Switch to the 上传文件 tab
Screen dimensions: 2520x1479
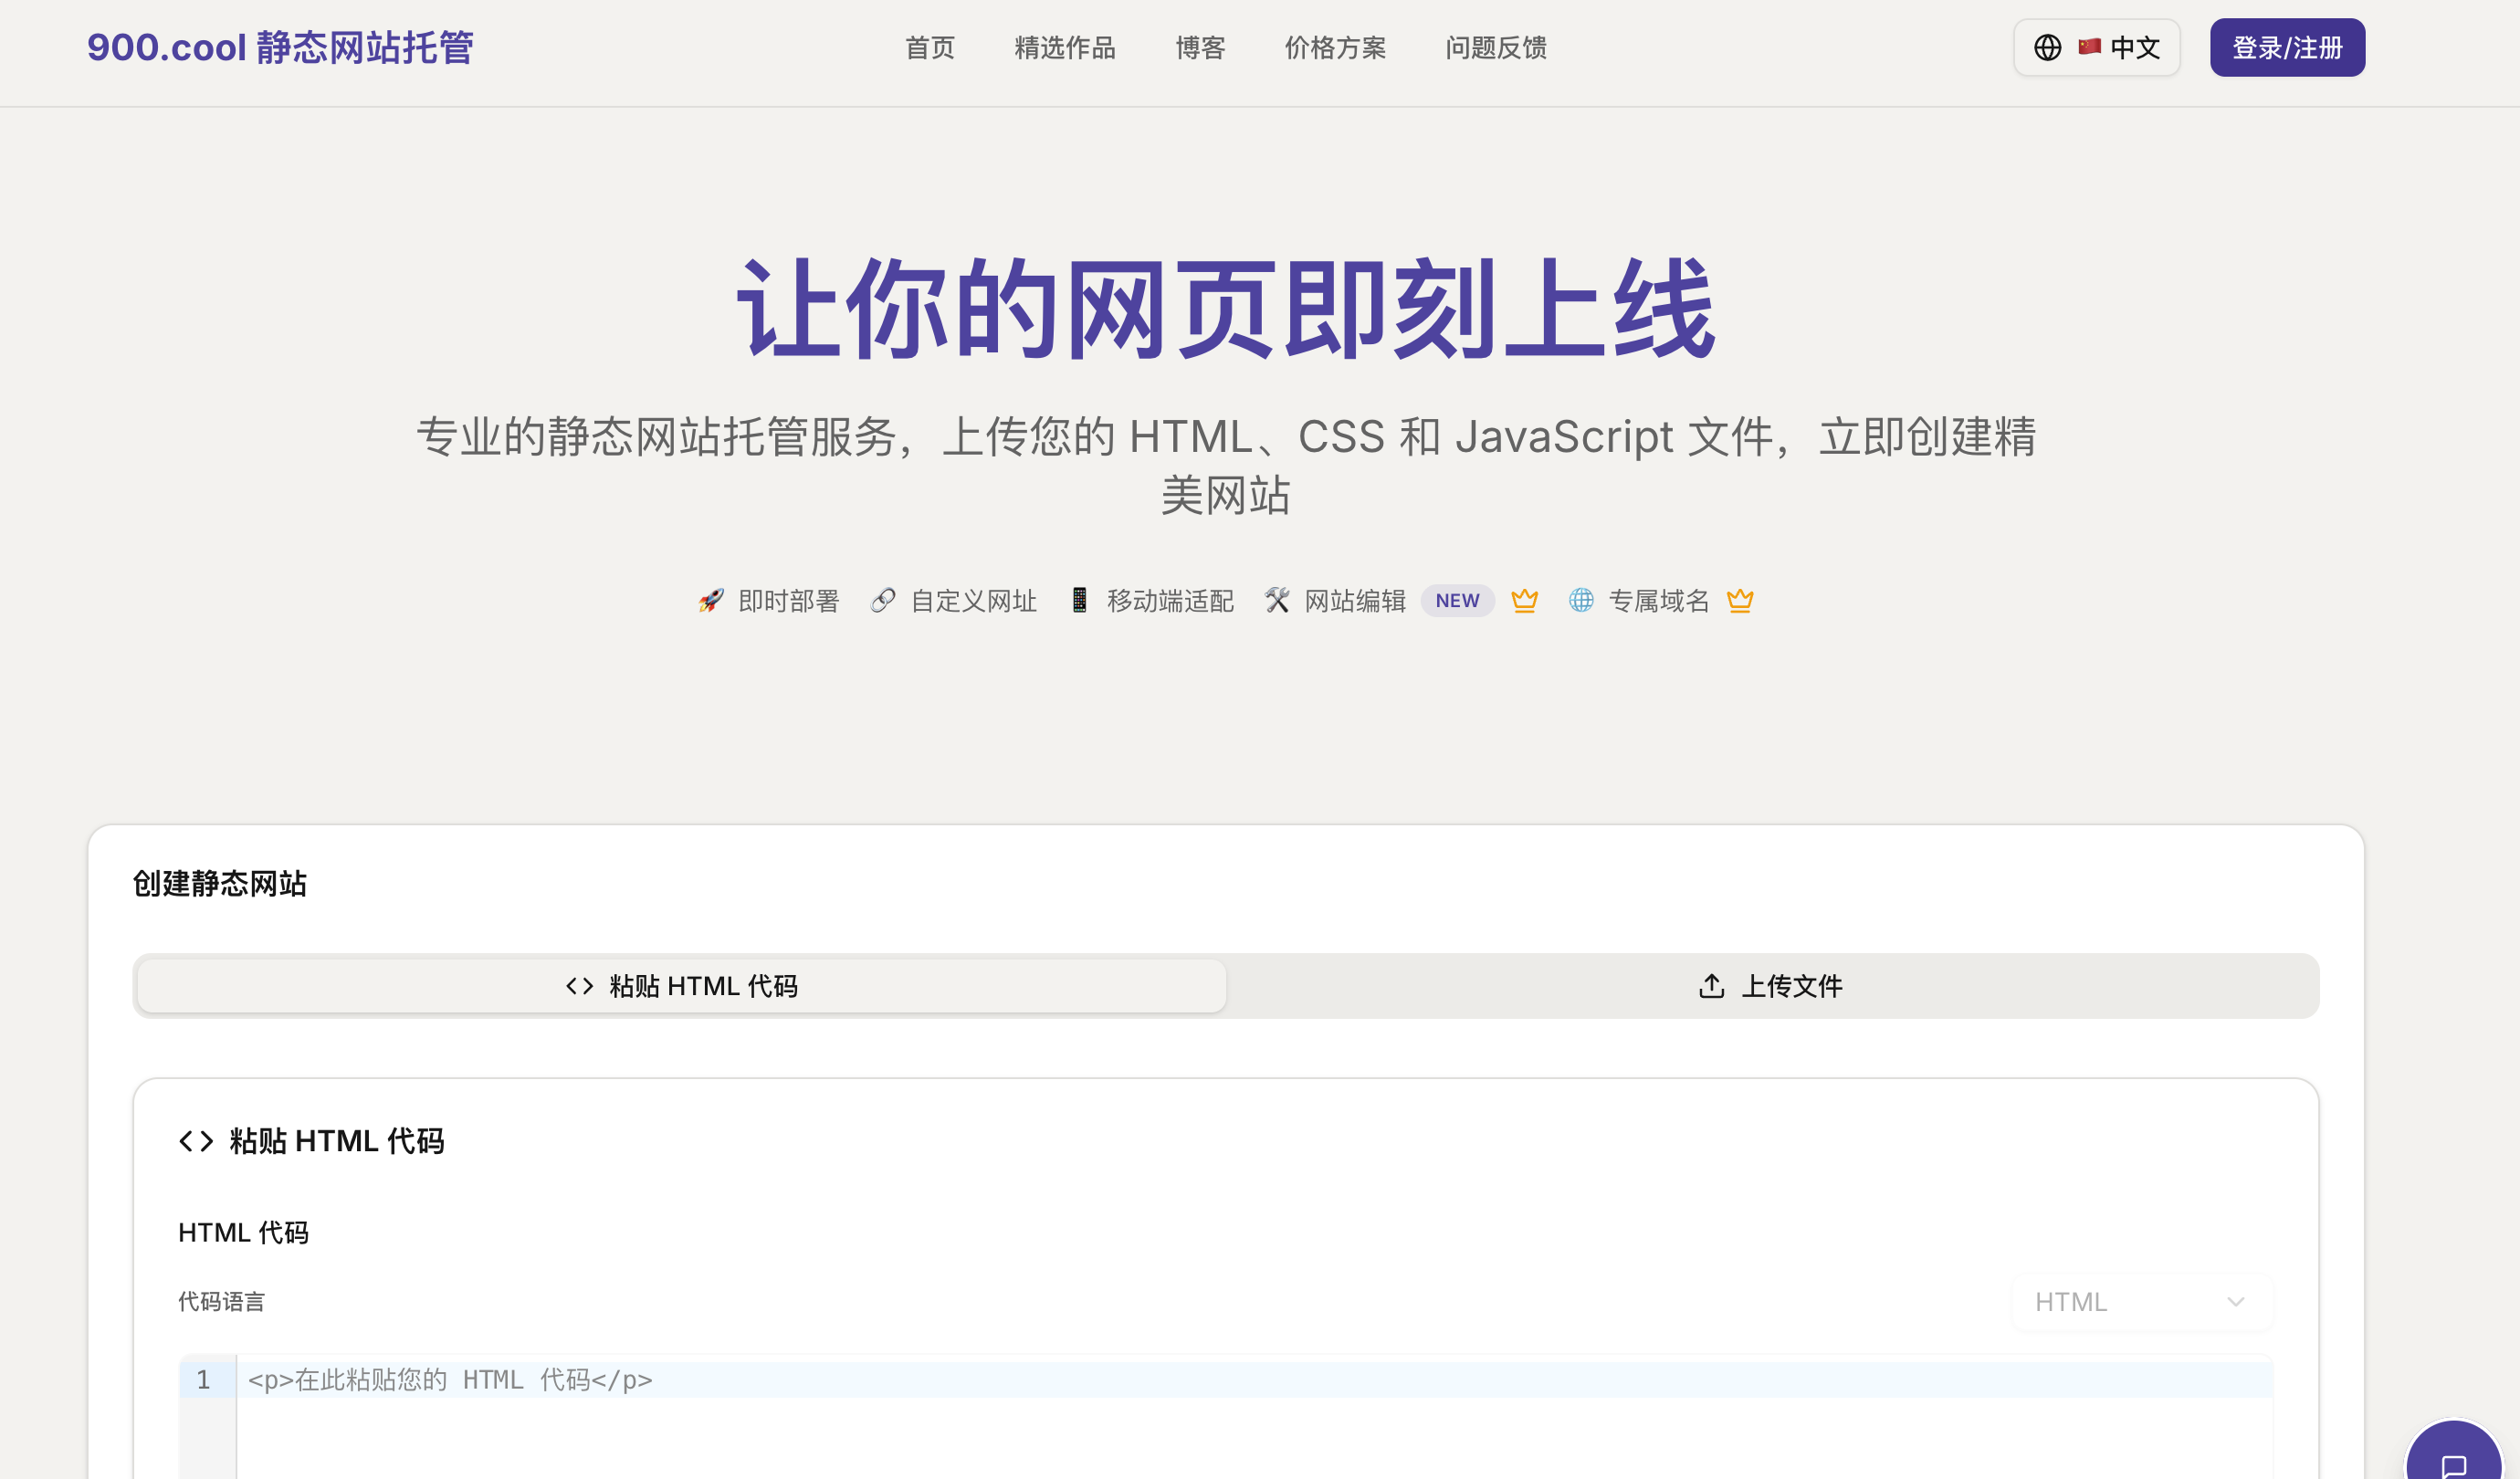point(1771,986)
